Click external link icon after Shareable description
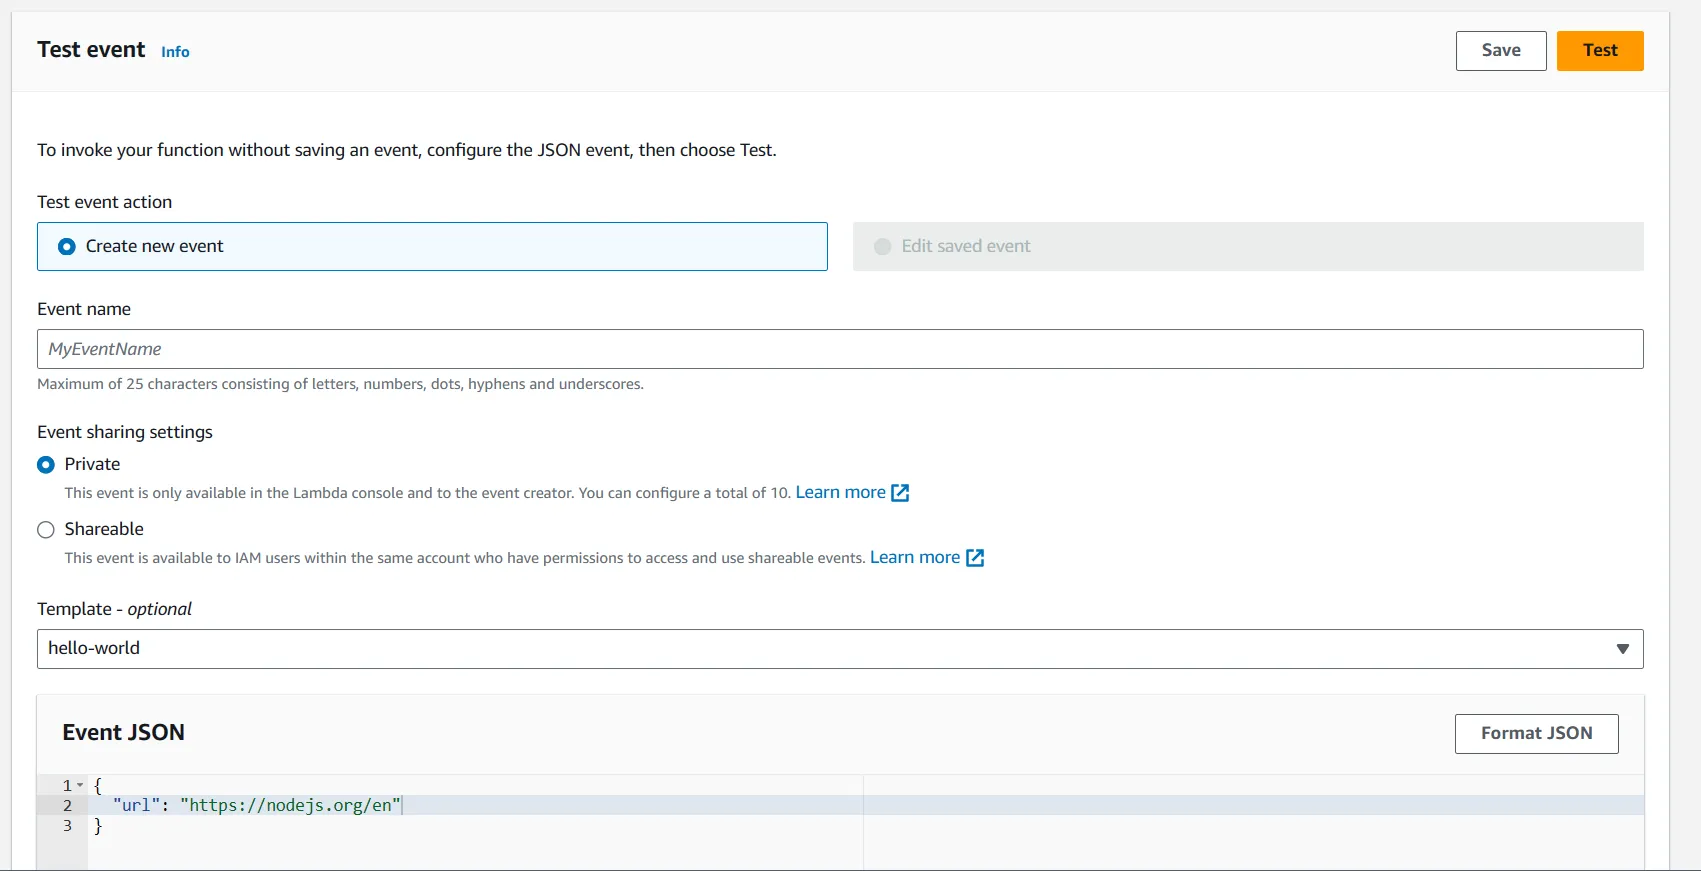Screen dimensions: 1701x871 (975, 558)
